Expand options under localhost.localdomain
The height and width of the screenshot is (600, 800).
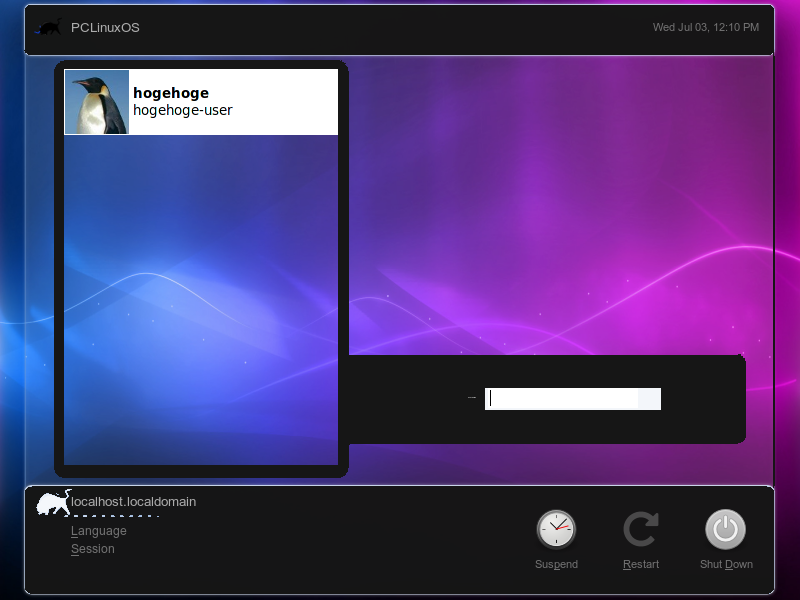[110, 515]
